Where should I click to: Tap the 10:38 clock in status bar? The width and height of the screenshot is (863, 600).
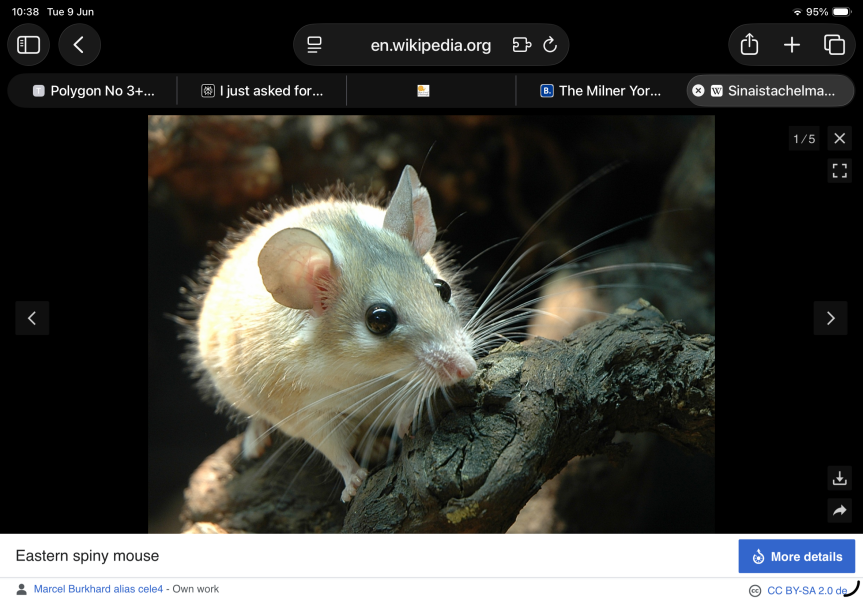click(25, 12)
